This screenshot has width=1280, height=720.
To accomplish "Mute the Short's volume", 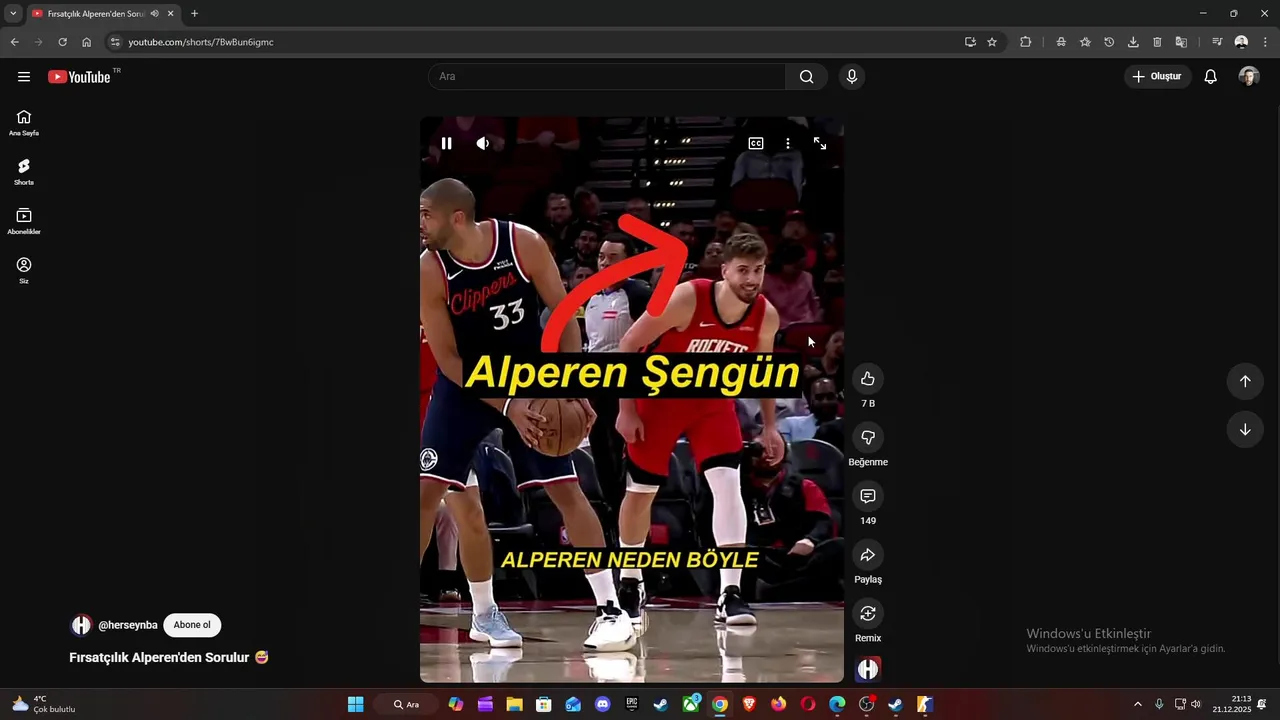I will pyautogui.click(x=483, y=144).
